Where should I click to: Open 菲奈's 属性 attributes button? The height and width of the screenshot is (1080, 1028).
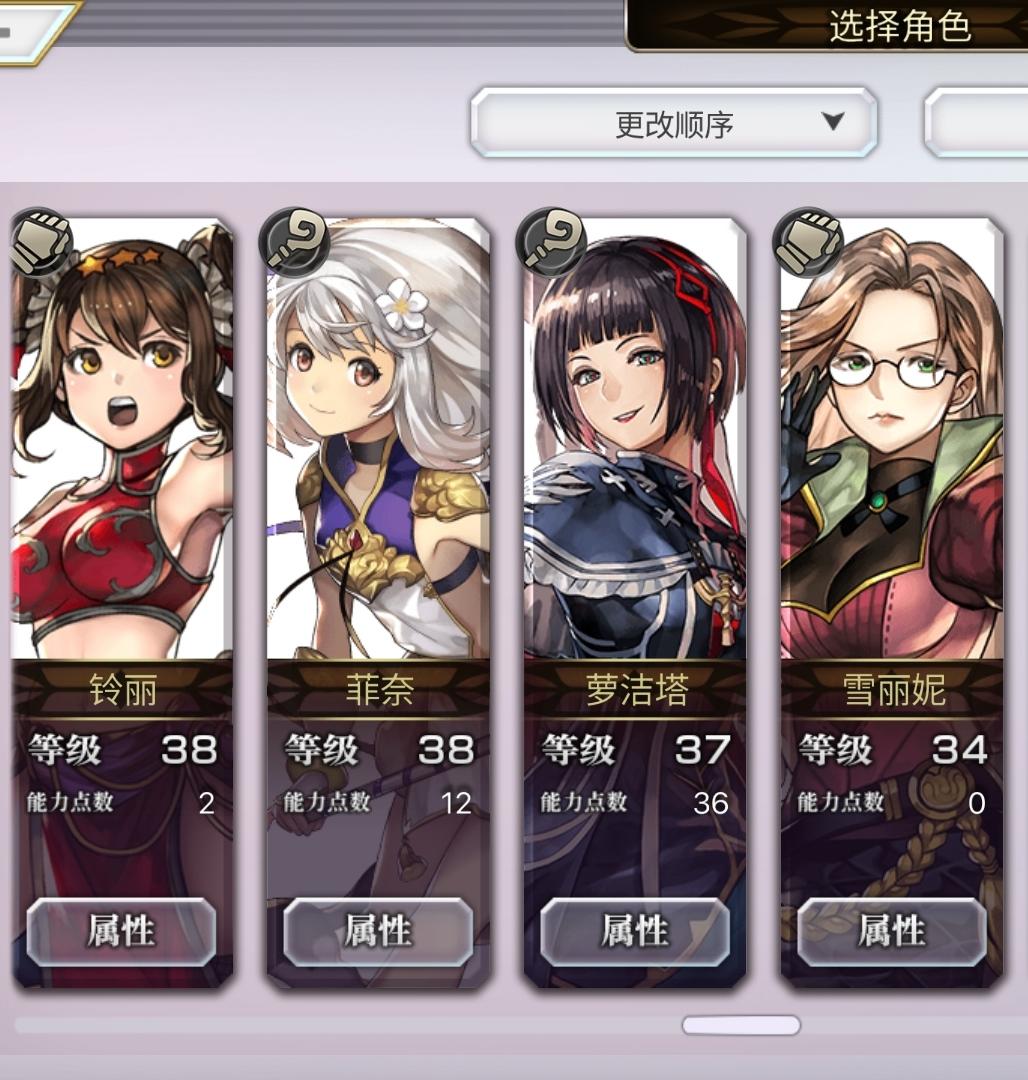tap(378, 931)
